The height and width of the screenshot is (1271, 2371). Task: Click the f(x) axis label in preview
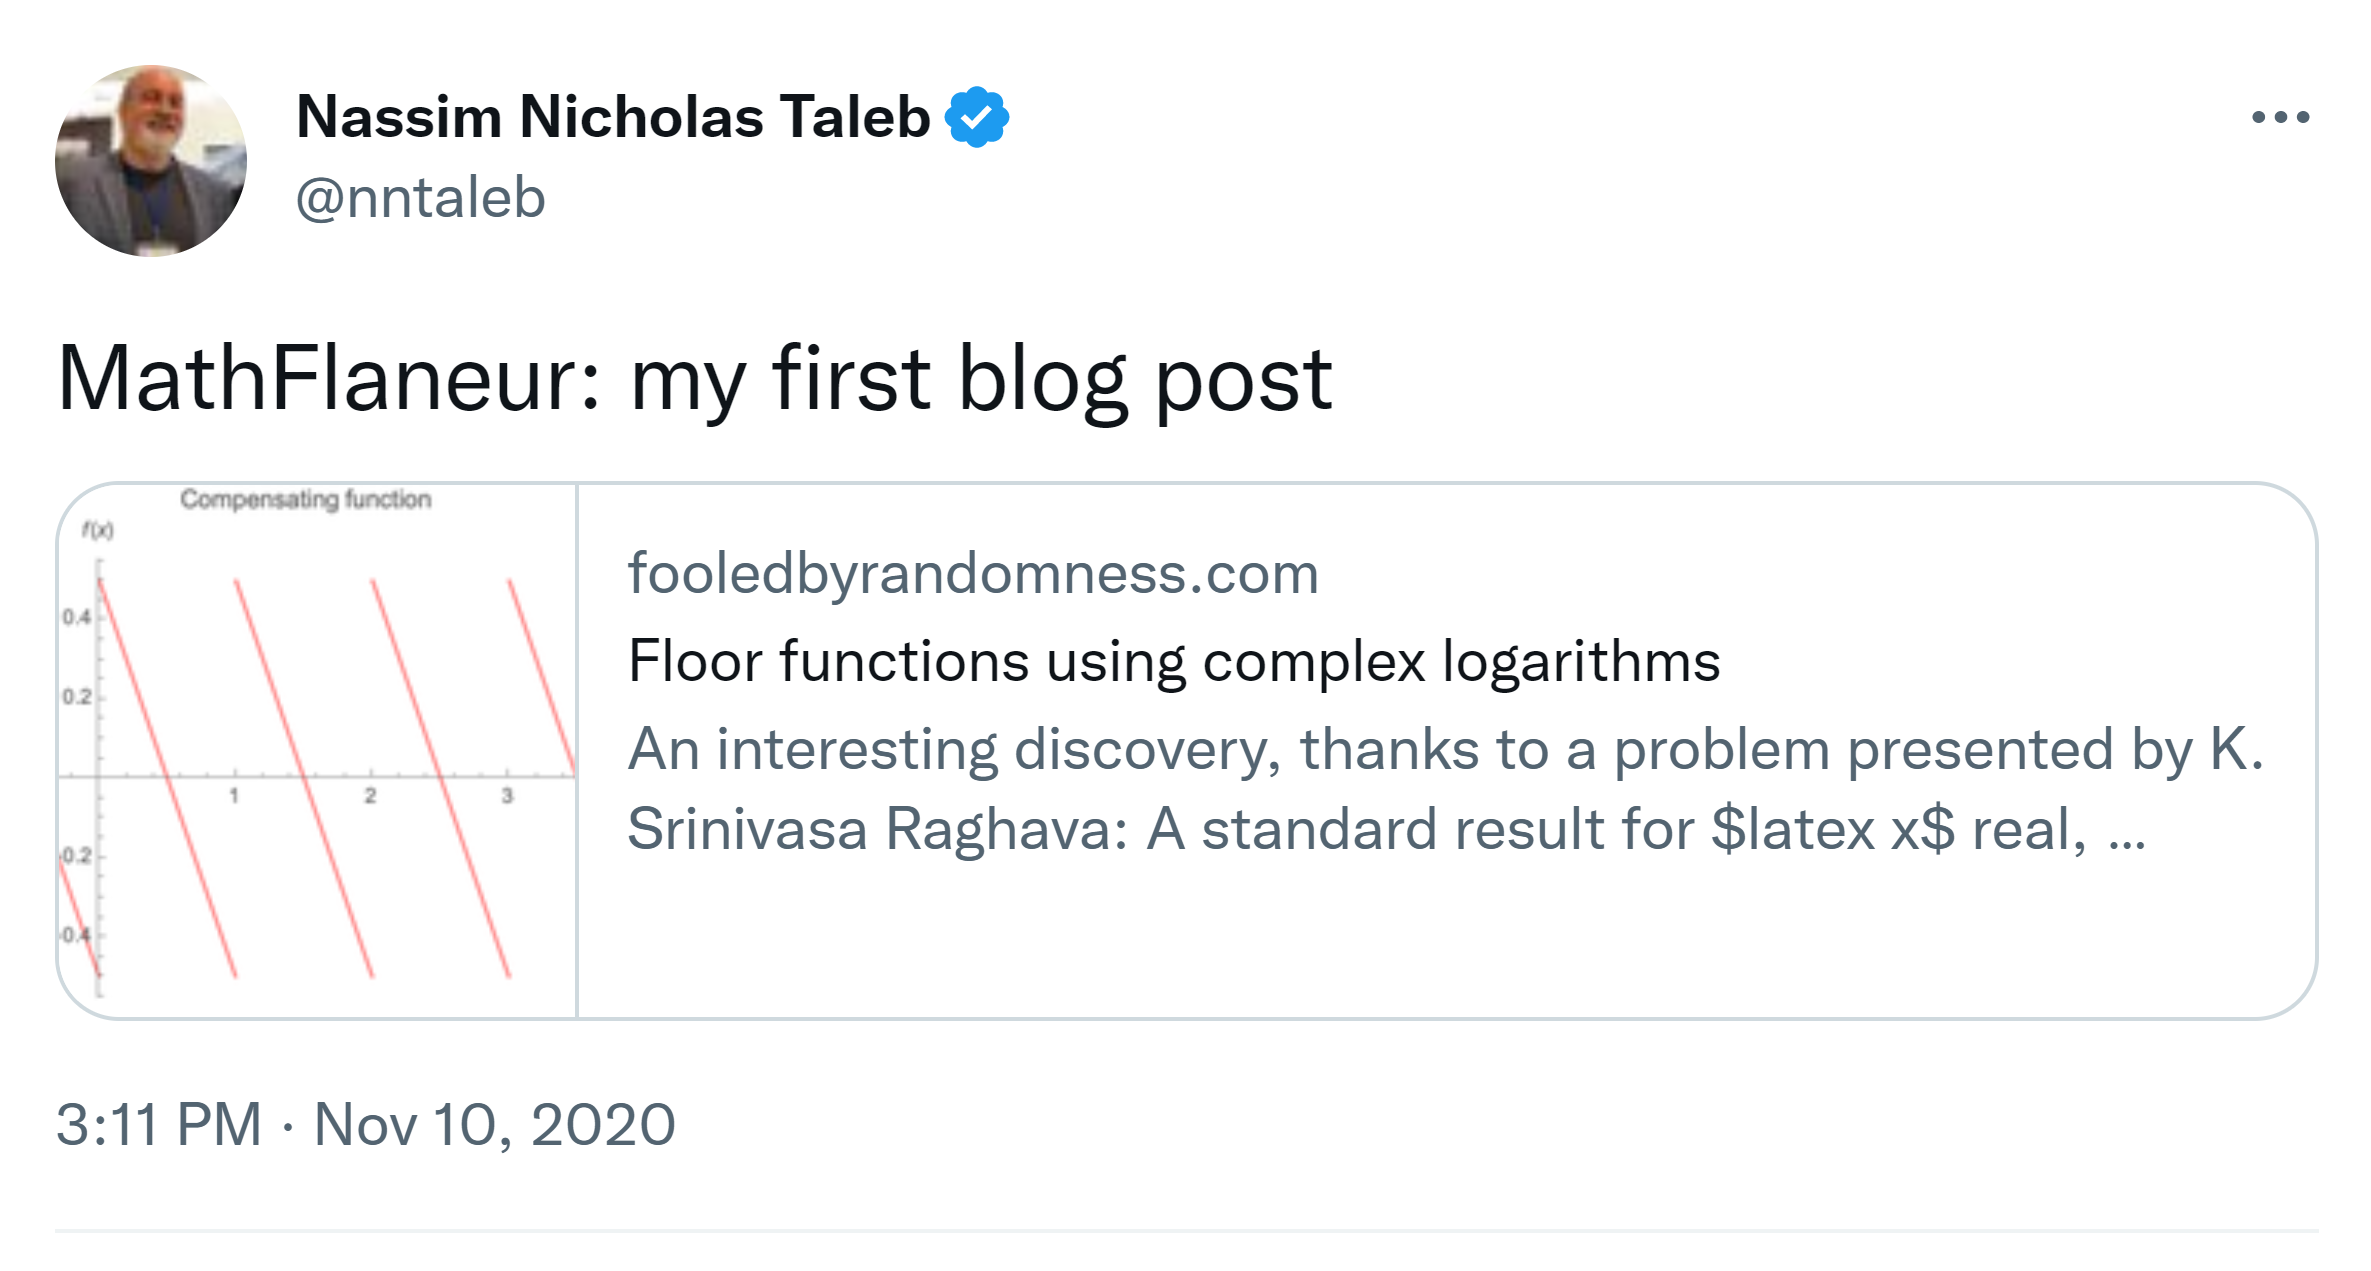[x=98, y=530]
